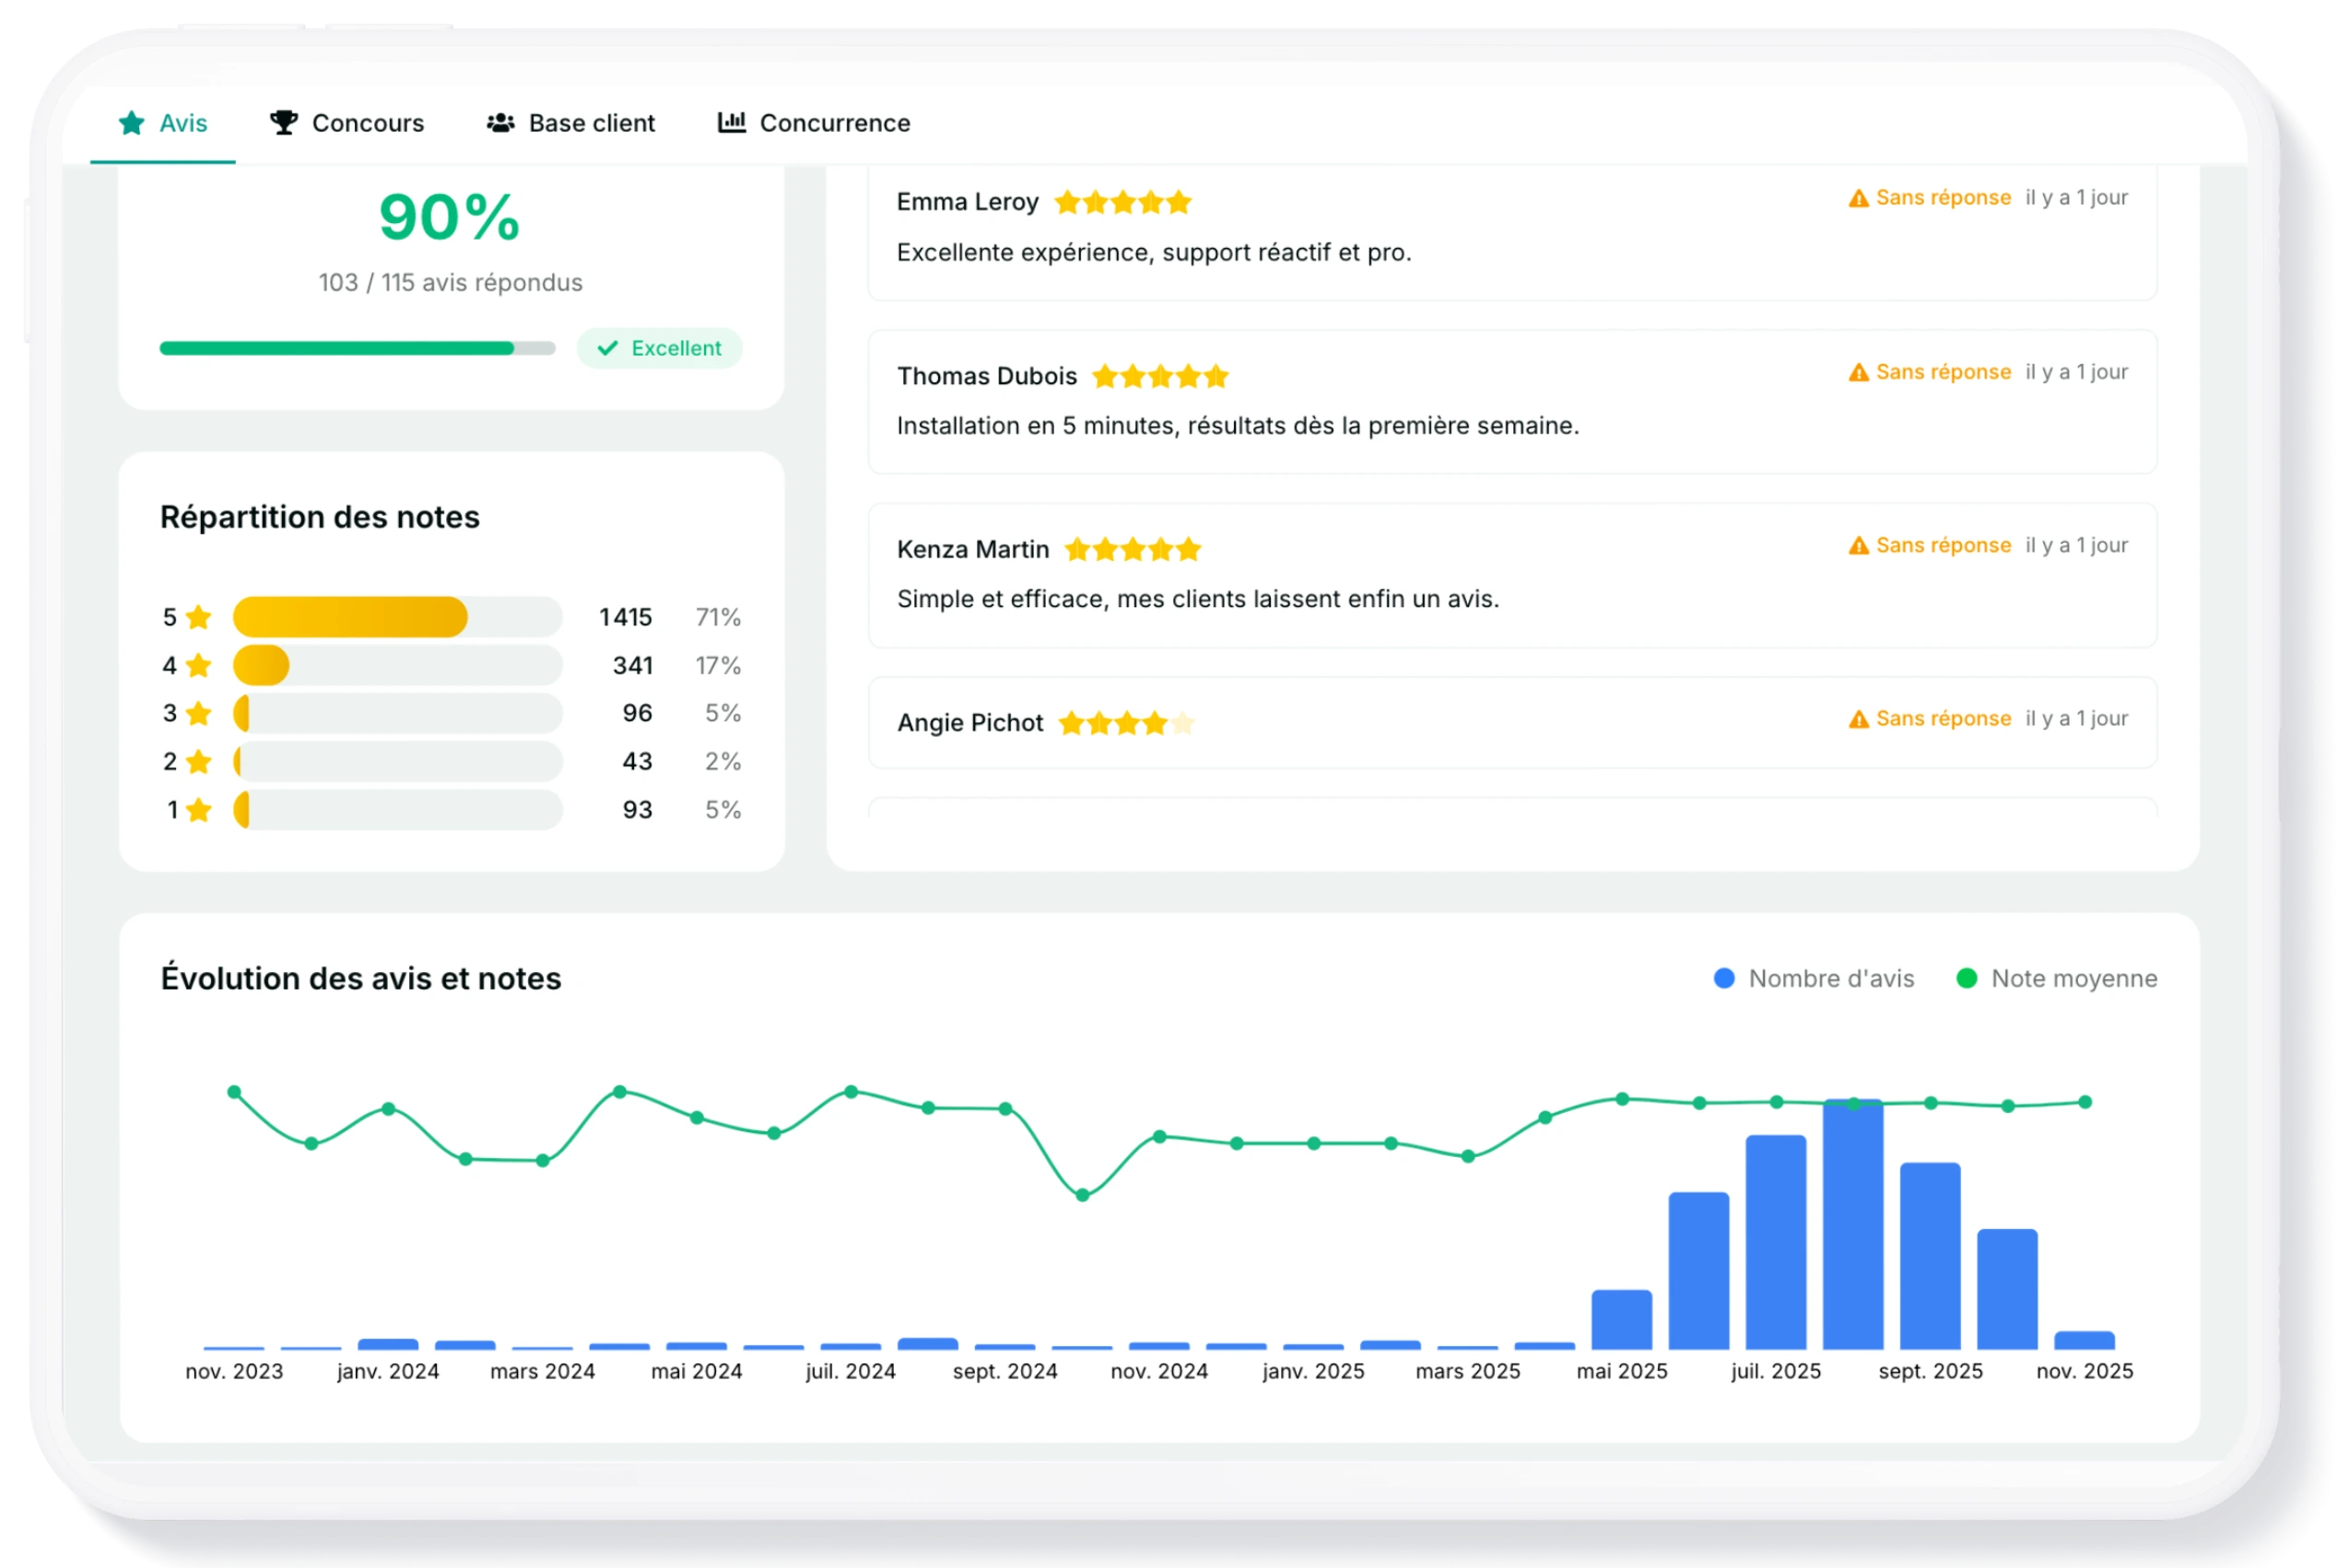Viewport: 2337px width, 1568px height.
Task: Click Angie Pichot's star rating
Action: (x=1126, y=723)
